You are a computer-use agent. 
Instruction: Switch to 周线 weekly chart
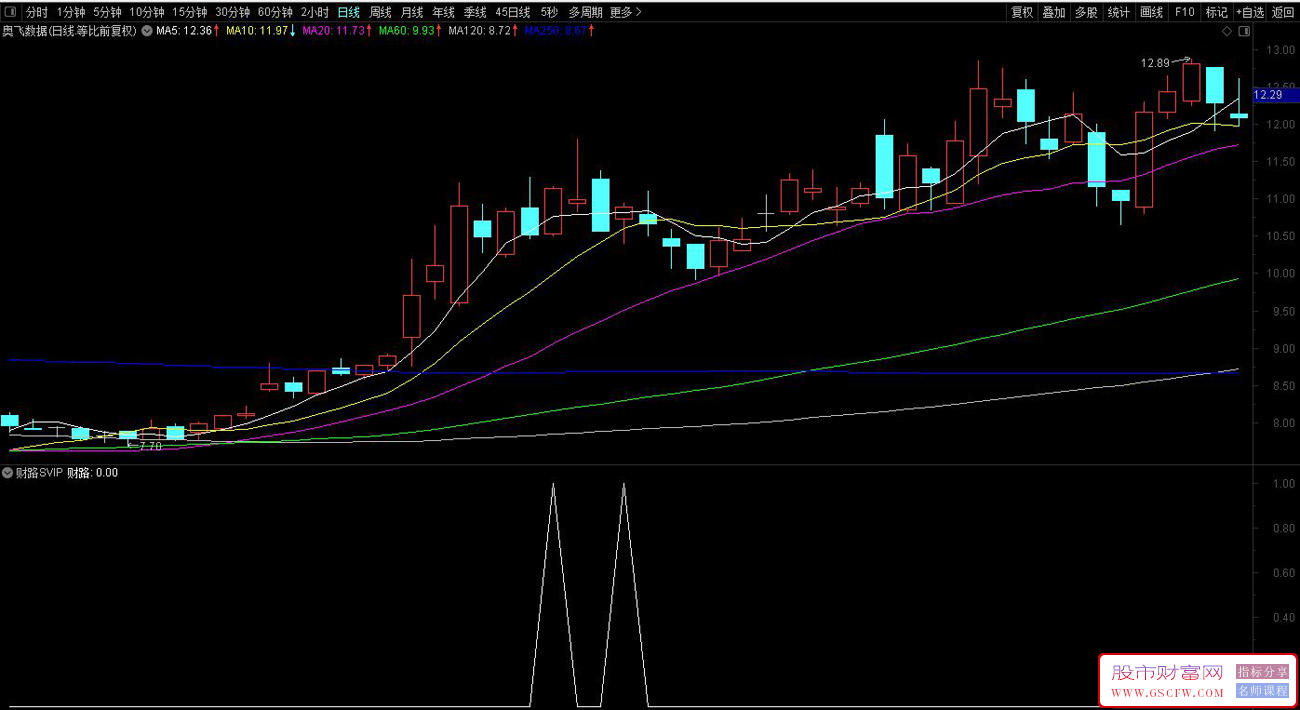point(380,13)
